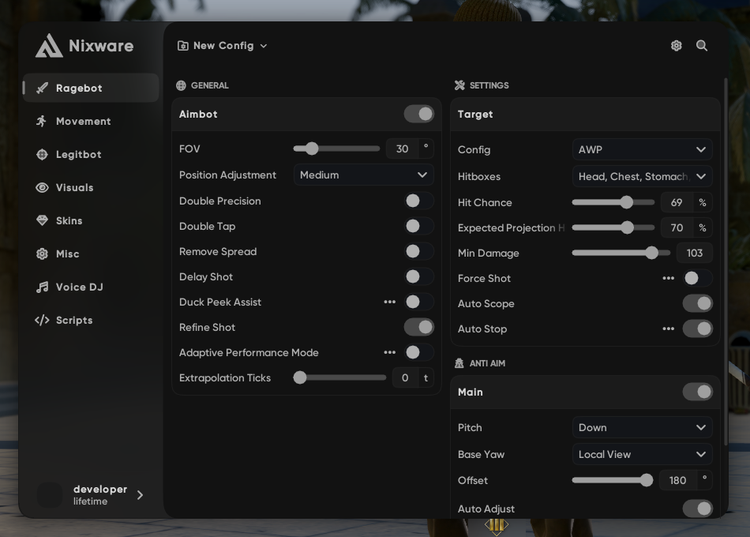Open the Config AWP dropdown
This screenshot has height=537, width=750.
(x=642, y=150)
